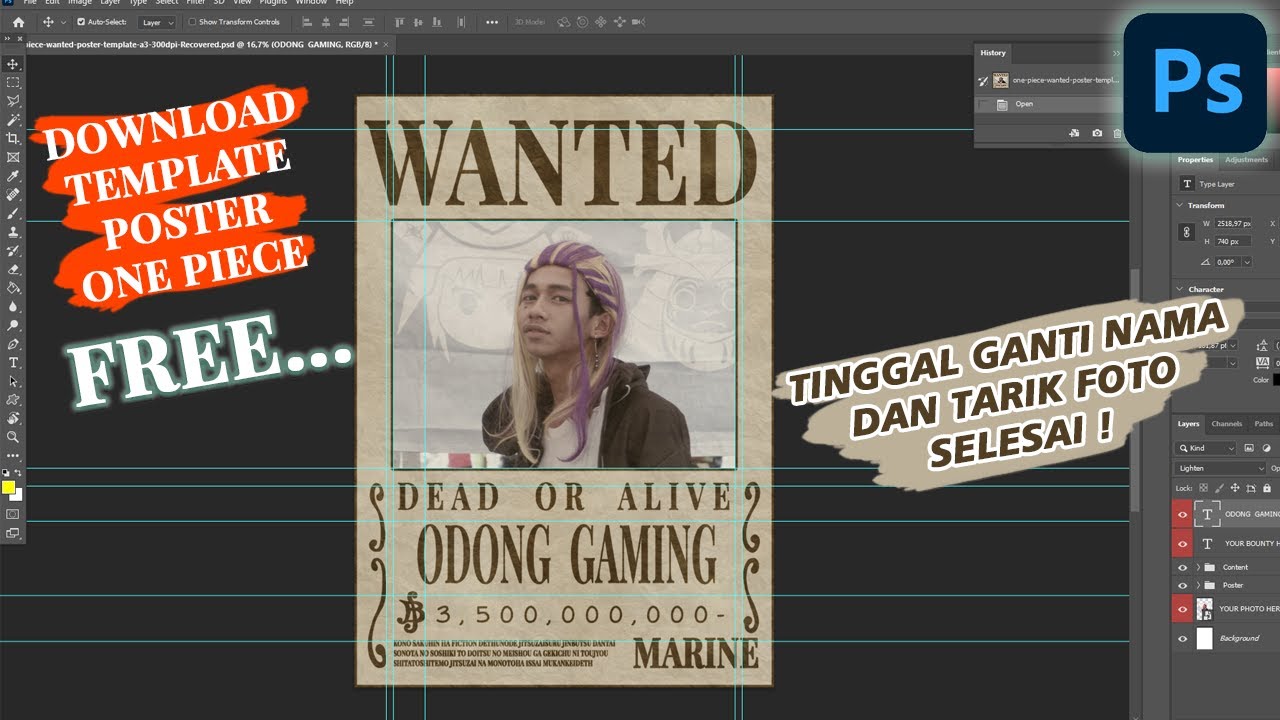Set the yellow foreground color swatch
1280x720 pixels.
[8, 488]
